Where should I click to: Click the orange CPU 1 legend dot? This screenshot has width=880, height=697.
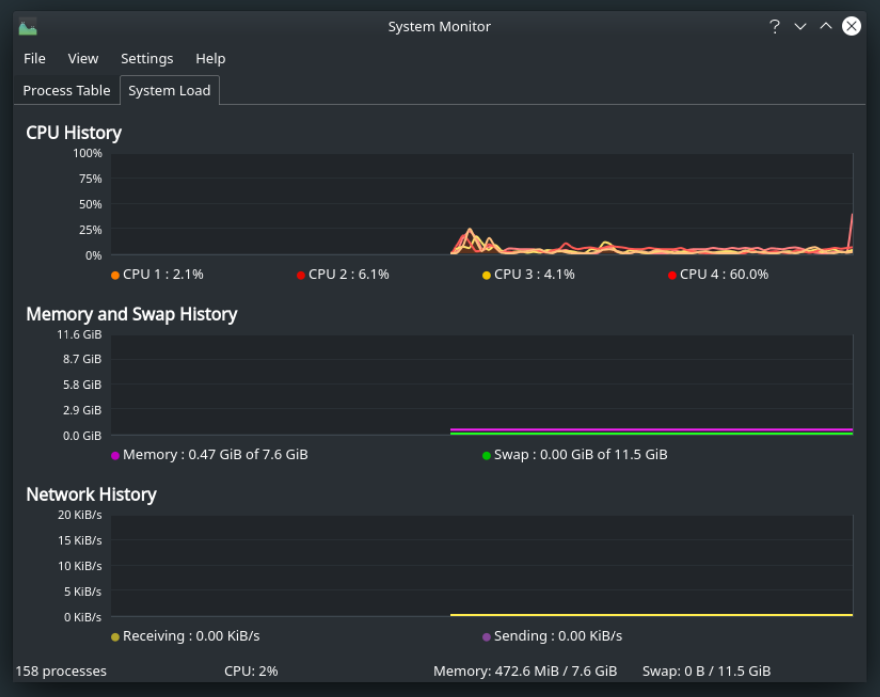115,275
